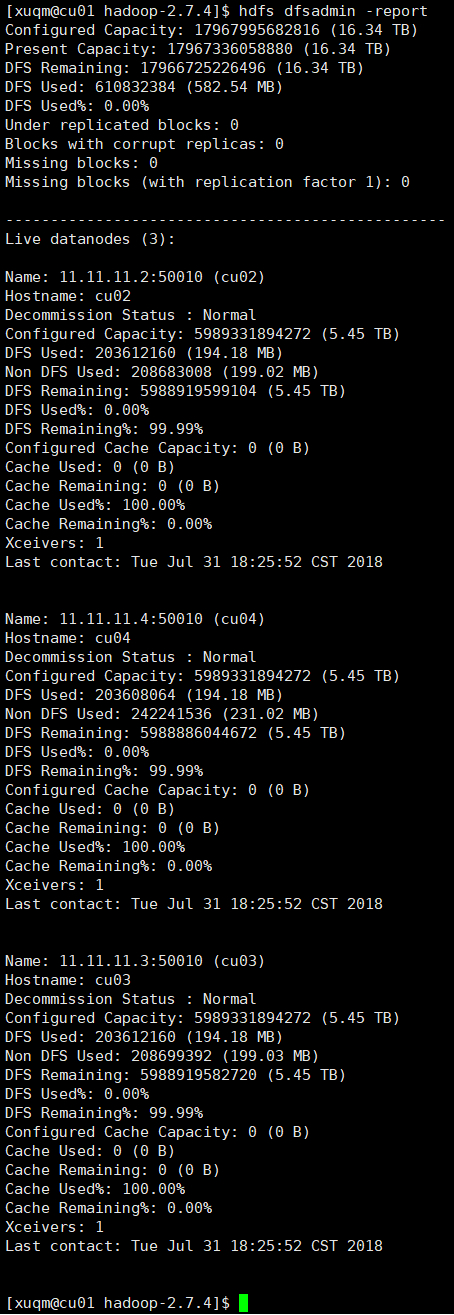Click the hdfs dfsadmin -report command text
Viewport: 454px width, 1315px height.
333,11
